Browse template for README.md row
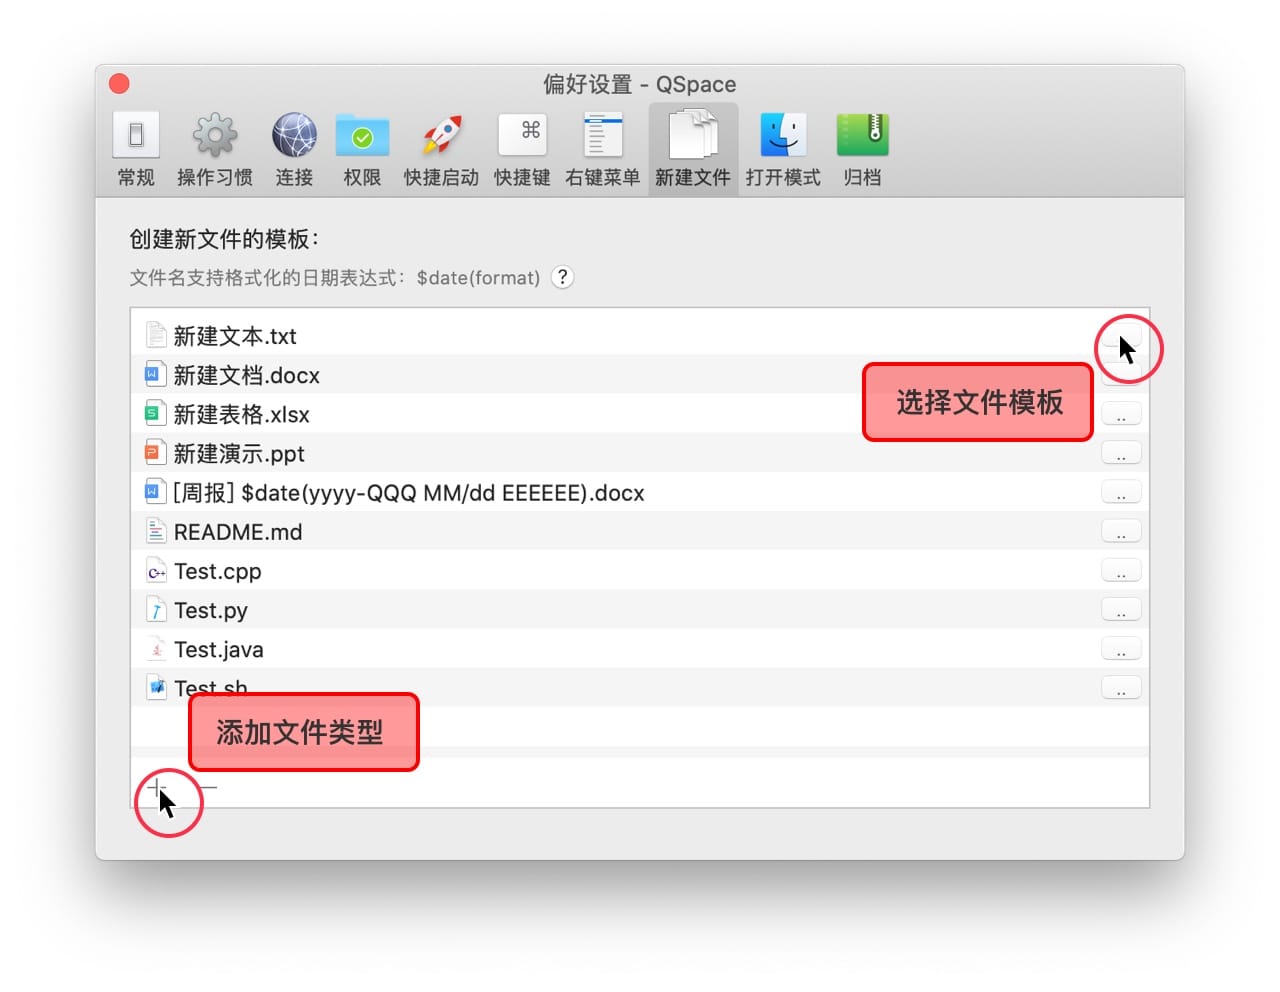This screenshot has height=992, width=1280. pyautogui.click(x=1121, y=532)
